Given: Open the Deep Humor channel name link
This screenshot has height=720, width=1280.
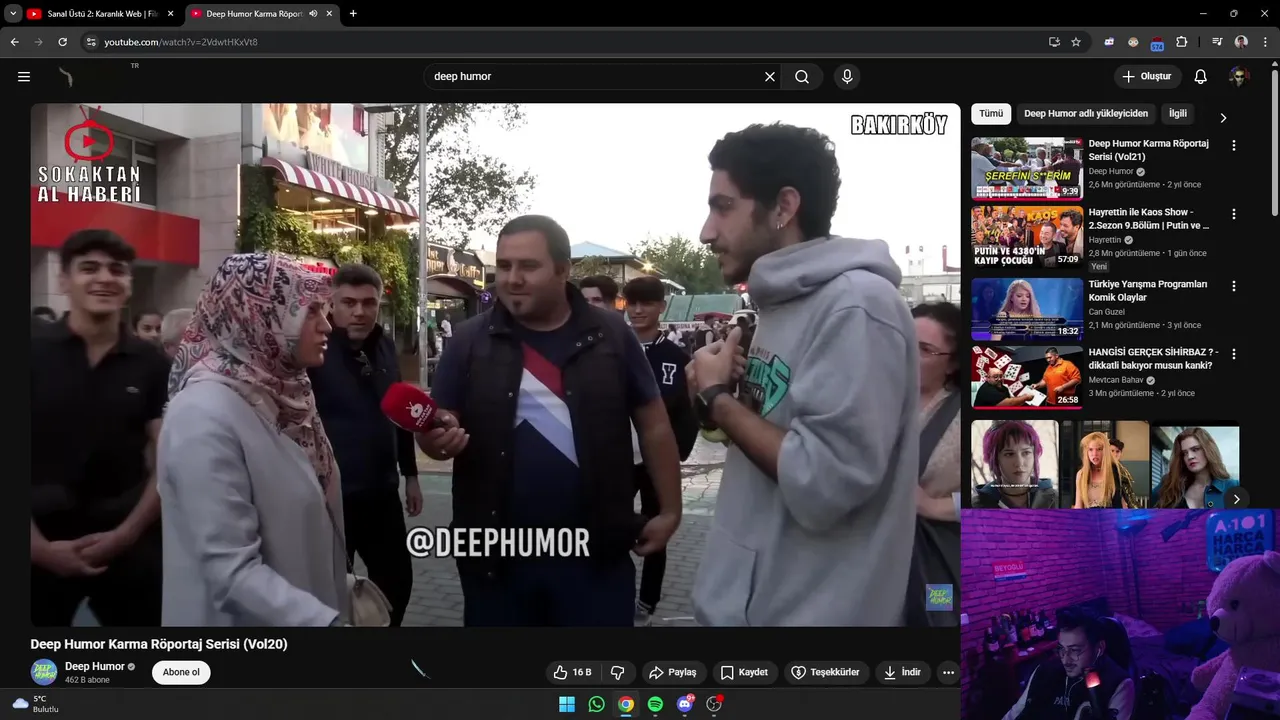Looking at the screenshot, I should 95,667.
